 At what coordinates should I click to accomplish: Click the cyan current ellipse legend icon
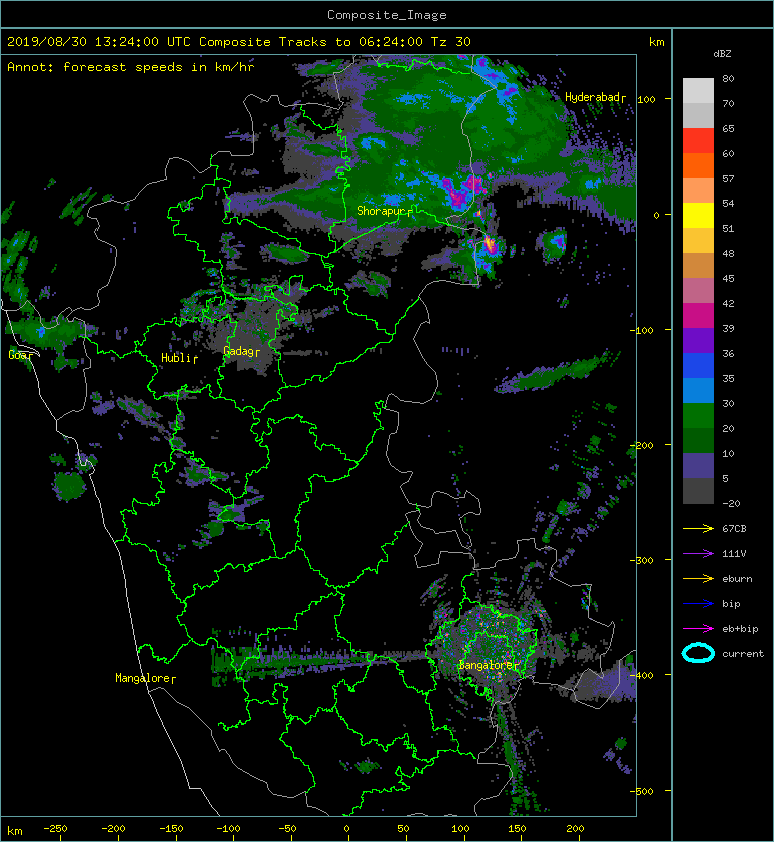(x=698, y=653)
